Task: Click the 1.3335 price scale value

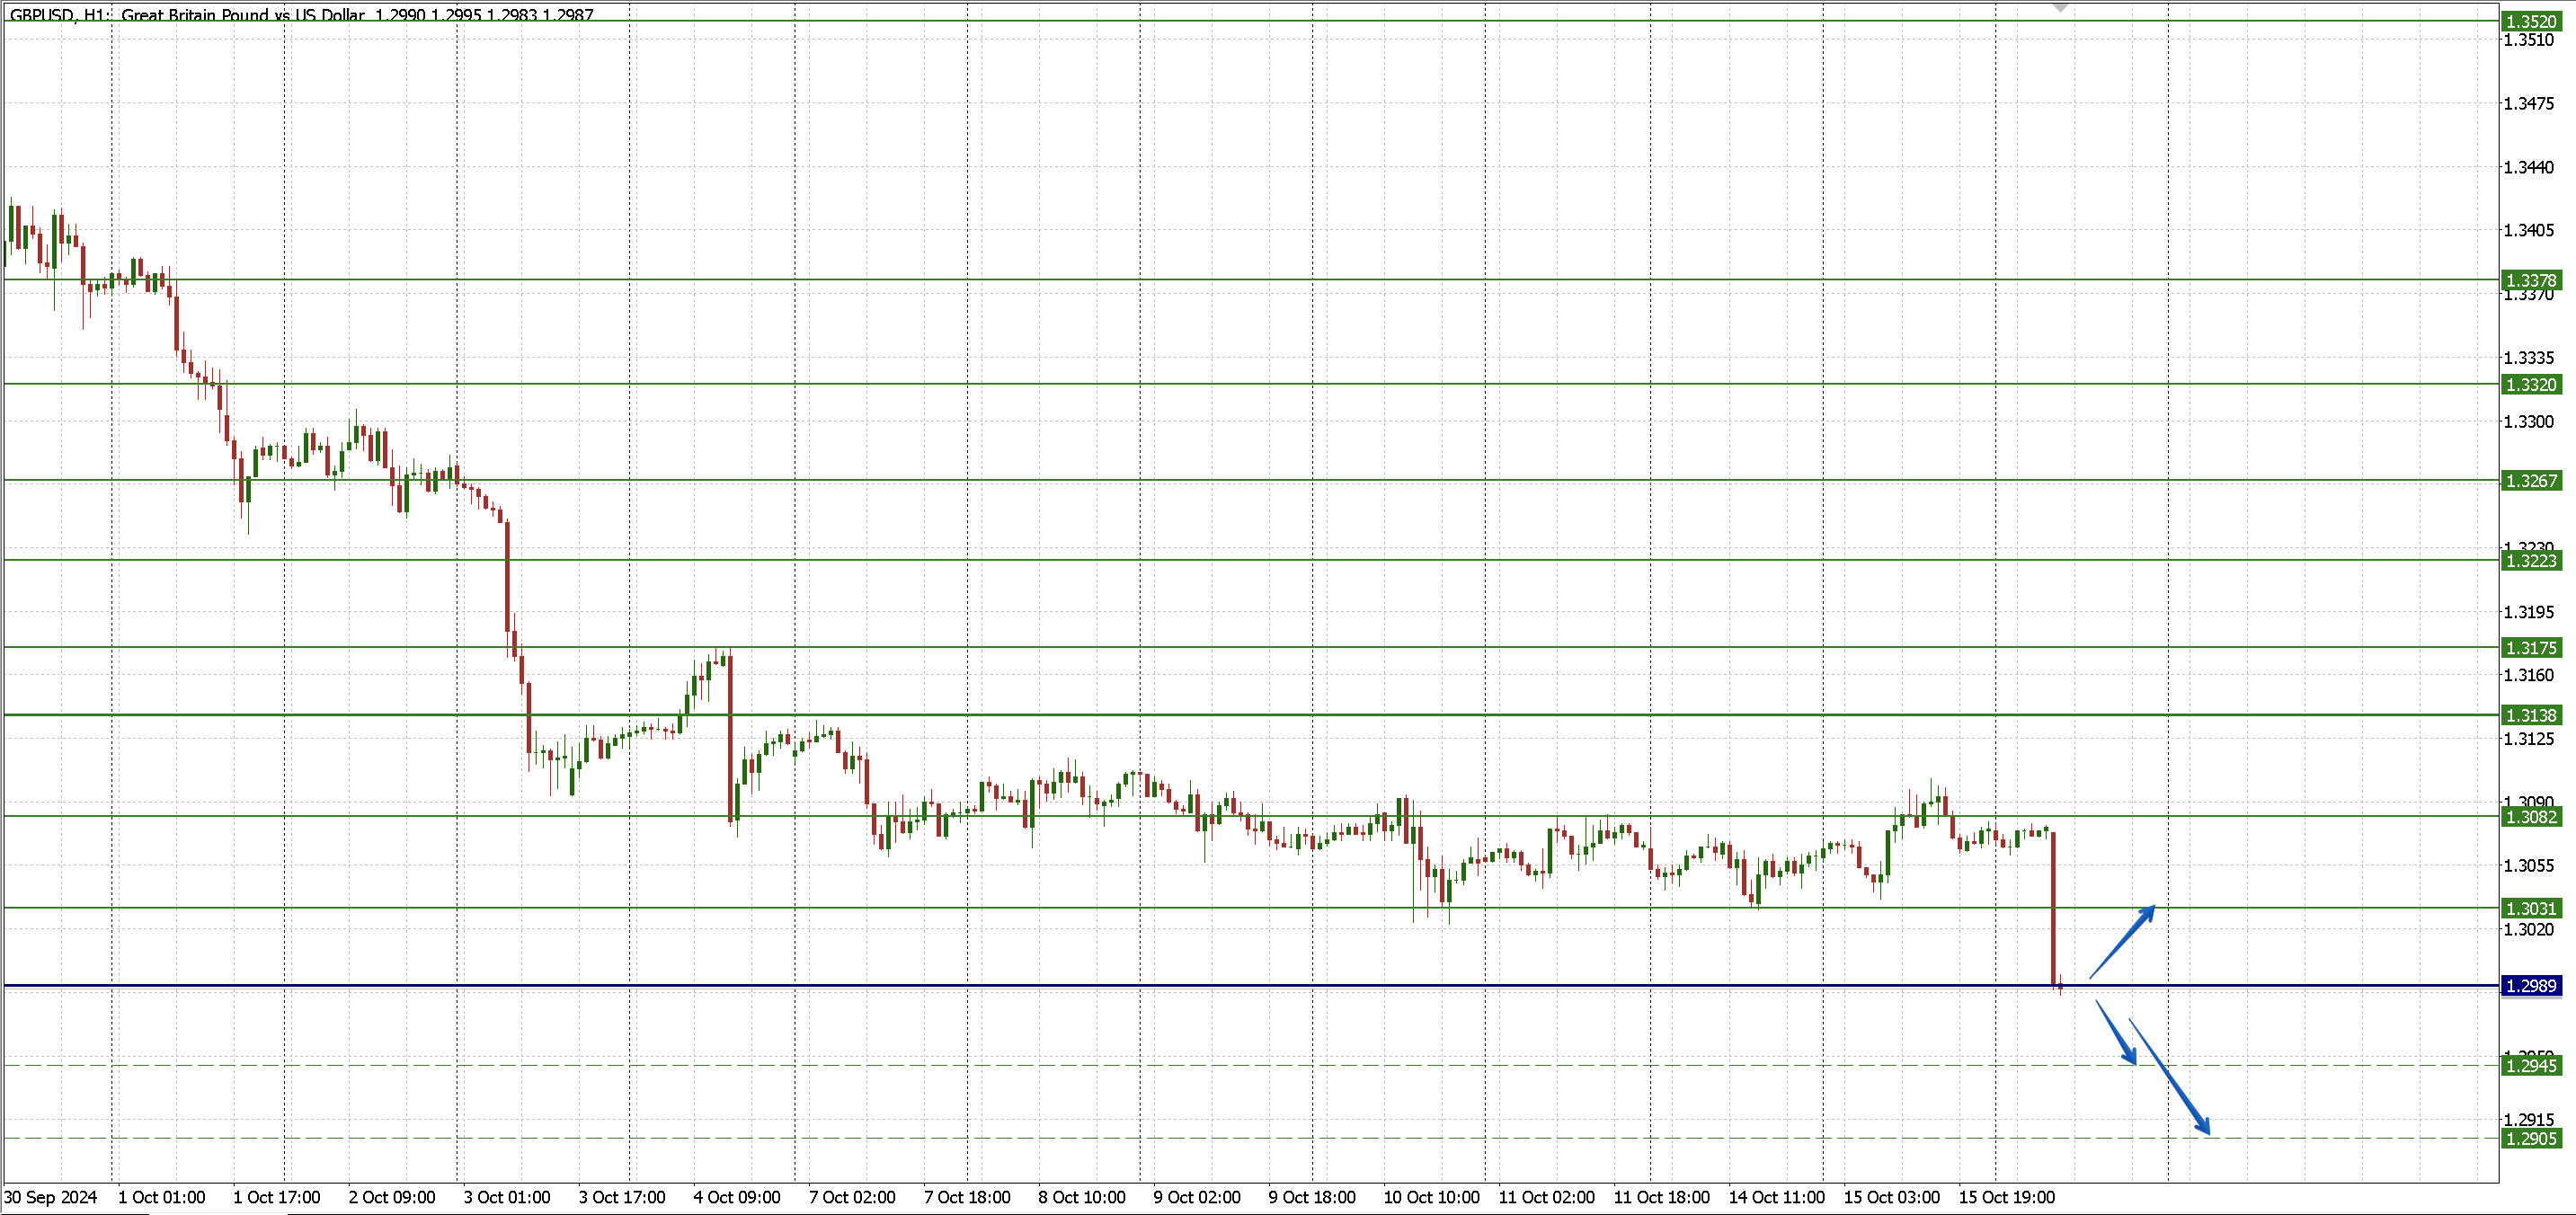Action: tap(2529, 357)
